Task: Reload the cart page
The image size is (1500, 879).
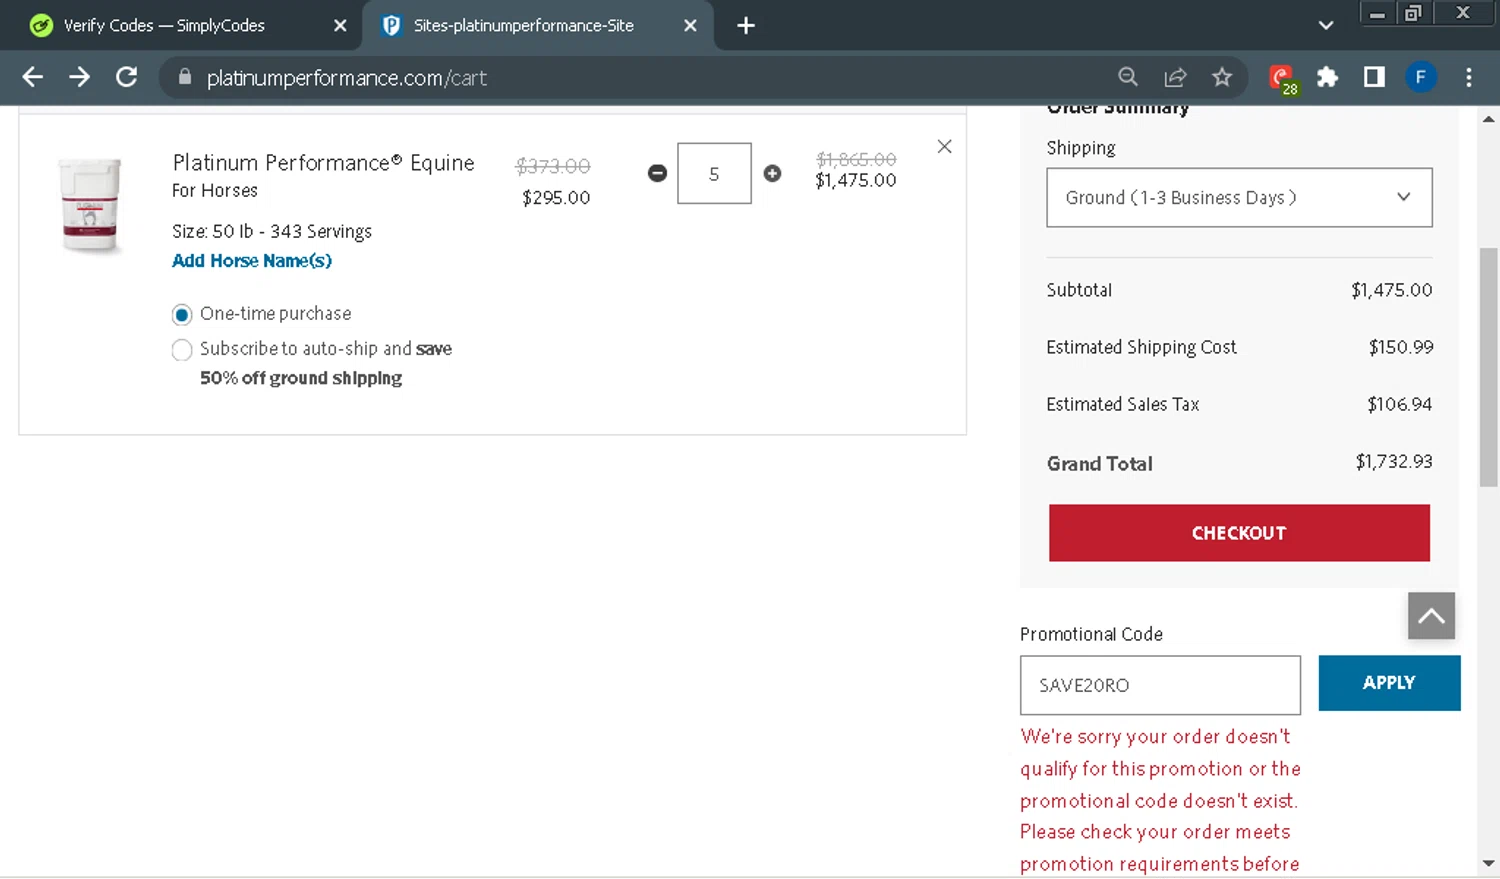Action: (126, 77)
